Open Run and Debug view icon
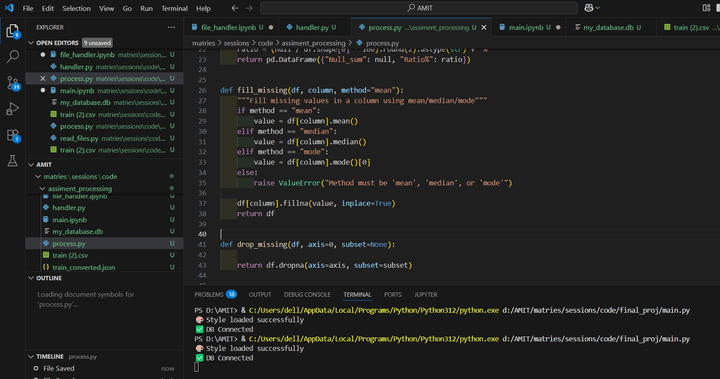The image size is (720, 379). [12, 109]
